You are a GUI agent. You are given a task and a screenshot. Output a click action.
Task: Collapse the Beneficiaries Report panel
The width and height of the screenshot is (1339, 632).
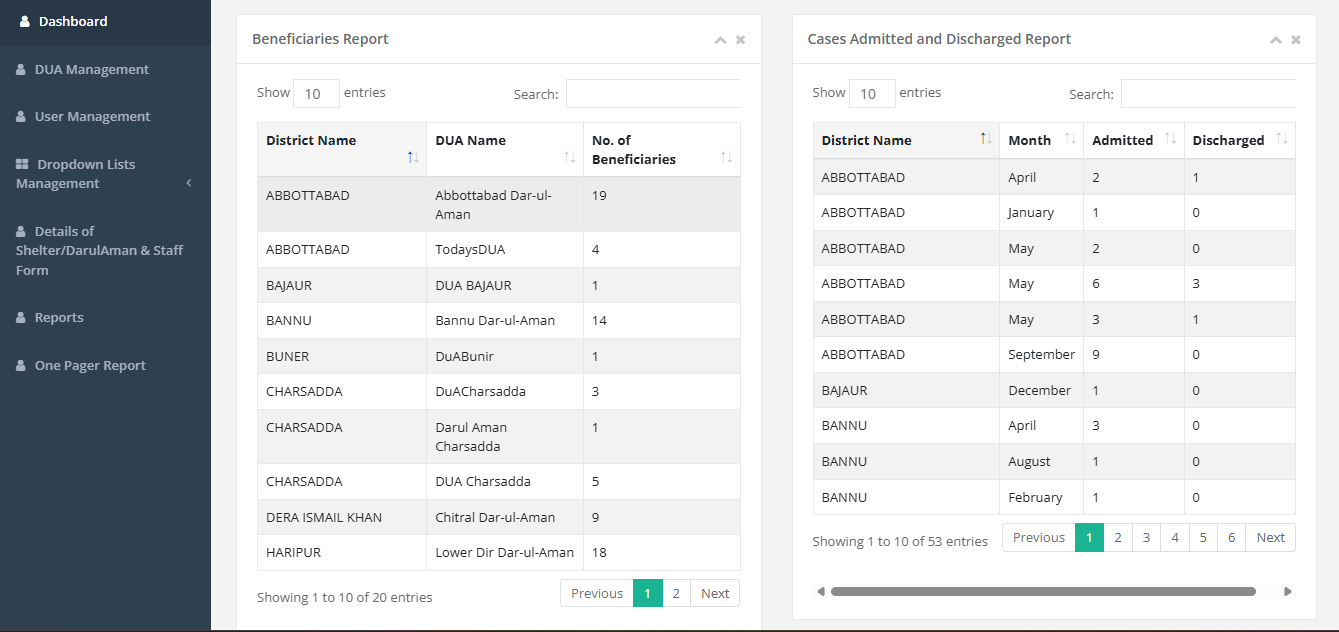click(720, 39)
